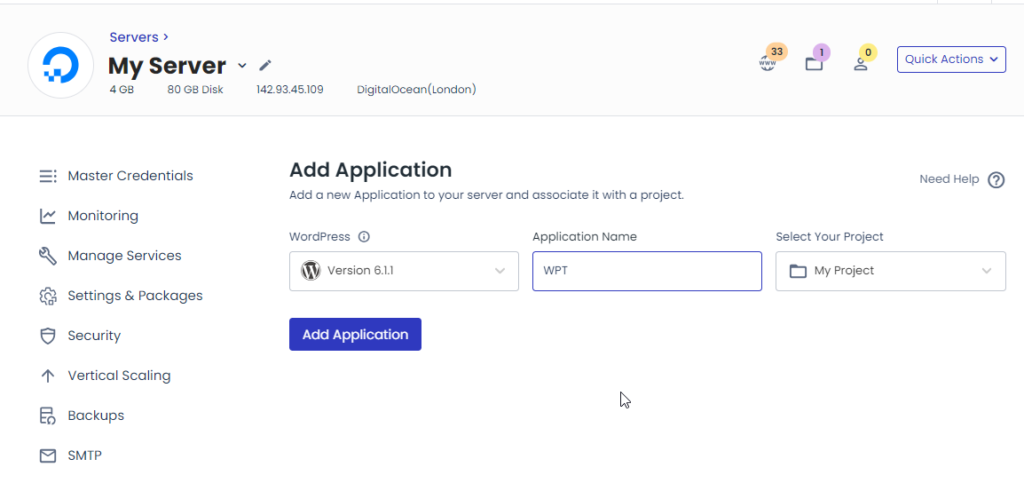
Task: Open the My Project selection dropdown
Action: (890, 271)
